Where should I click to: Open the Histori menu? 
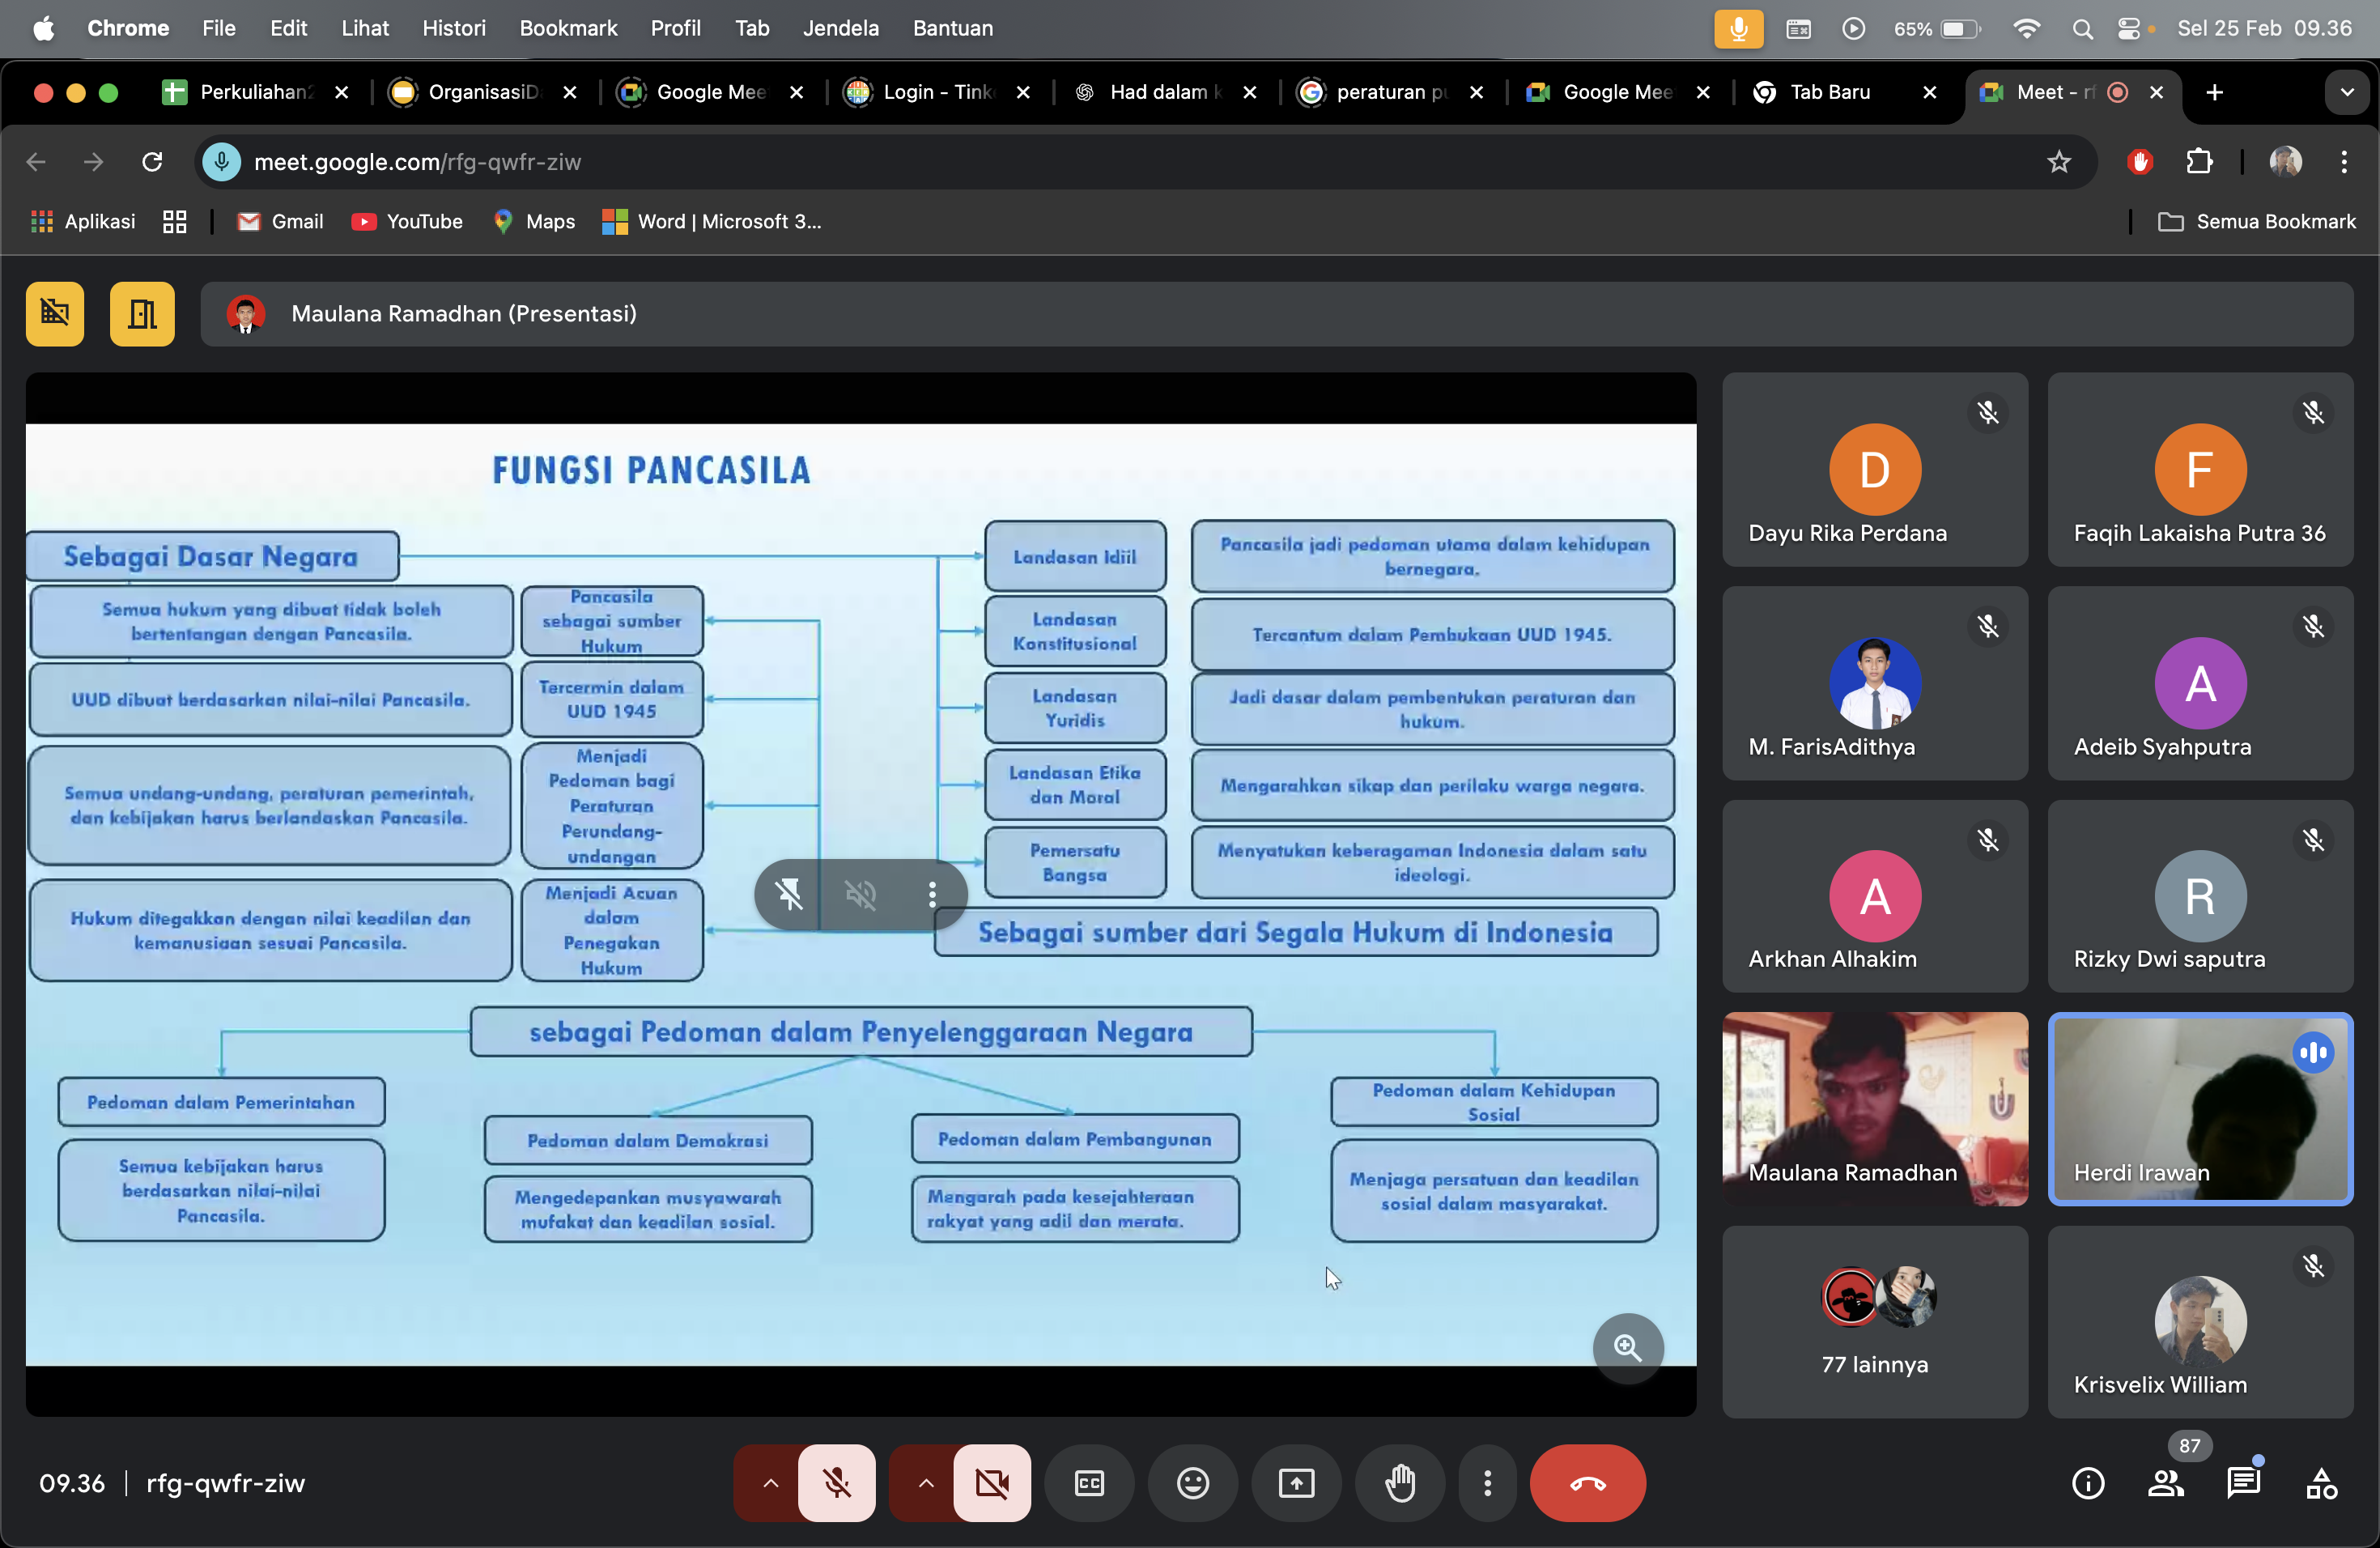pyautogui.click(x=453, y=28)
